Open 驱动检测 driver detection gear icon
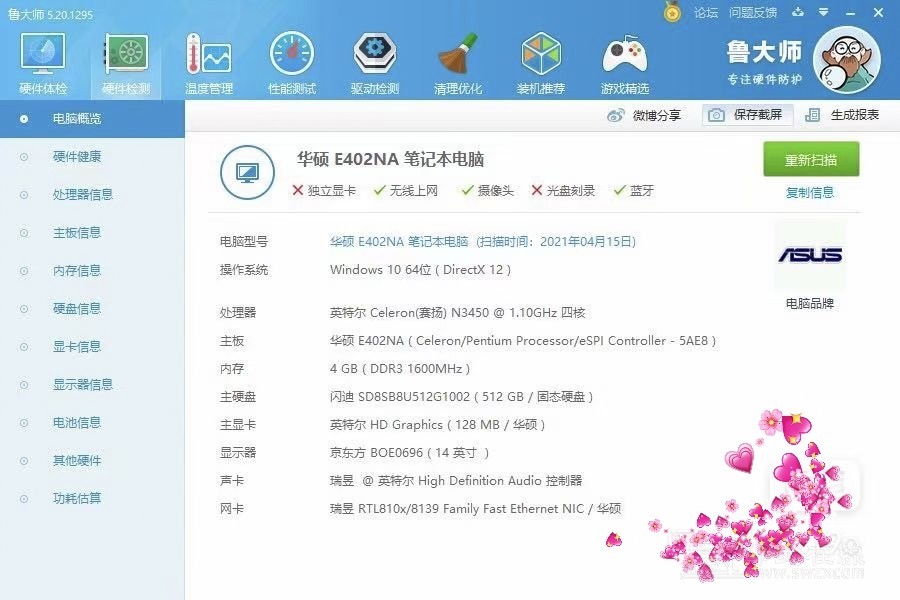Viewport: 900px width, 600px height. tap(375, 62)
